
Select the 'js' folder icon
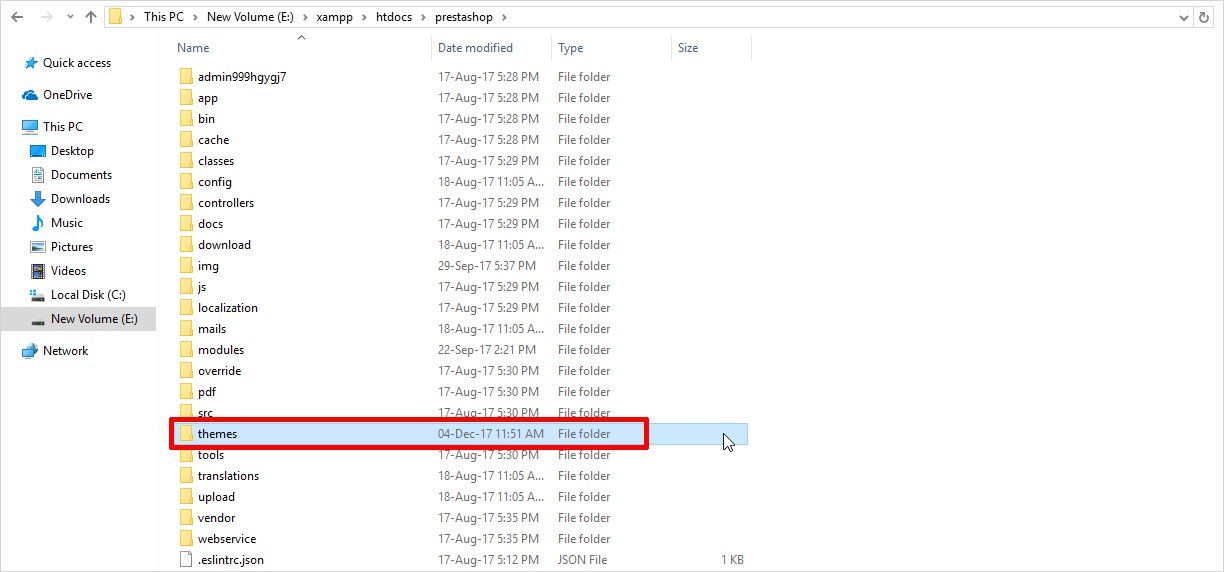click(186, 287)
